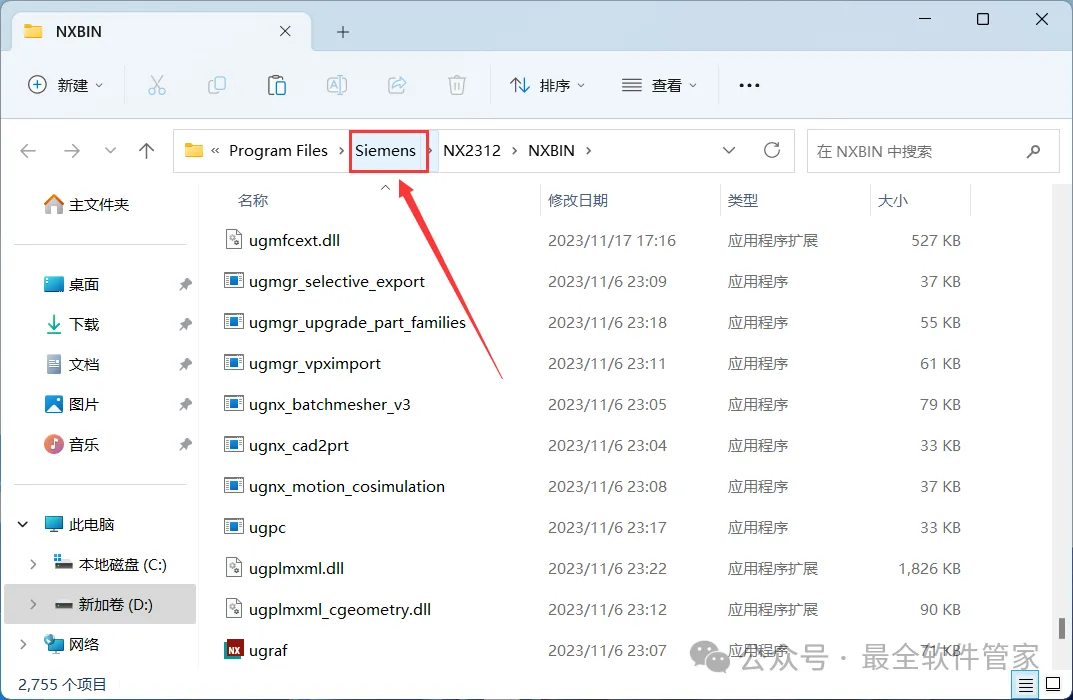Expand the 本地磁盘 (C:) drive node

[32, 565]
